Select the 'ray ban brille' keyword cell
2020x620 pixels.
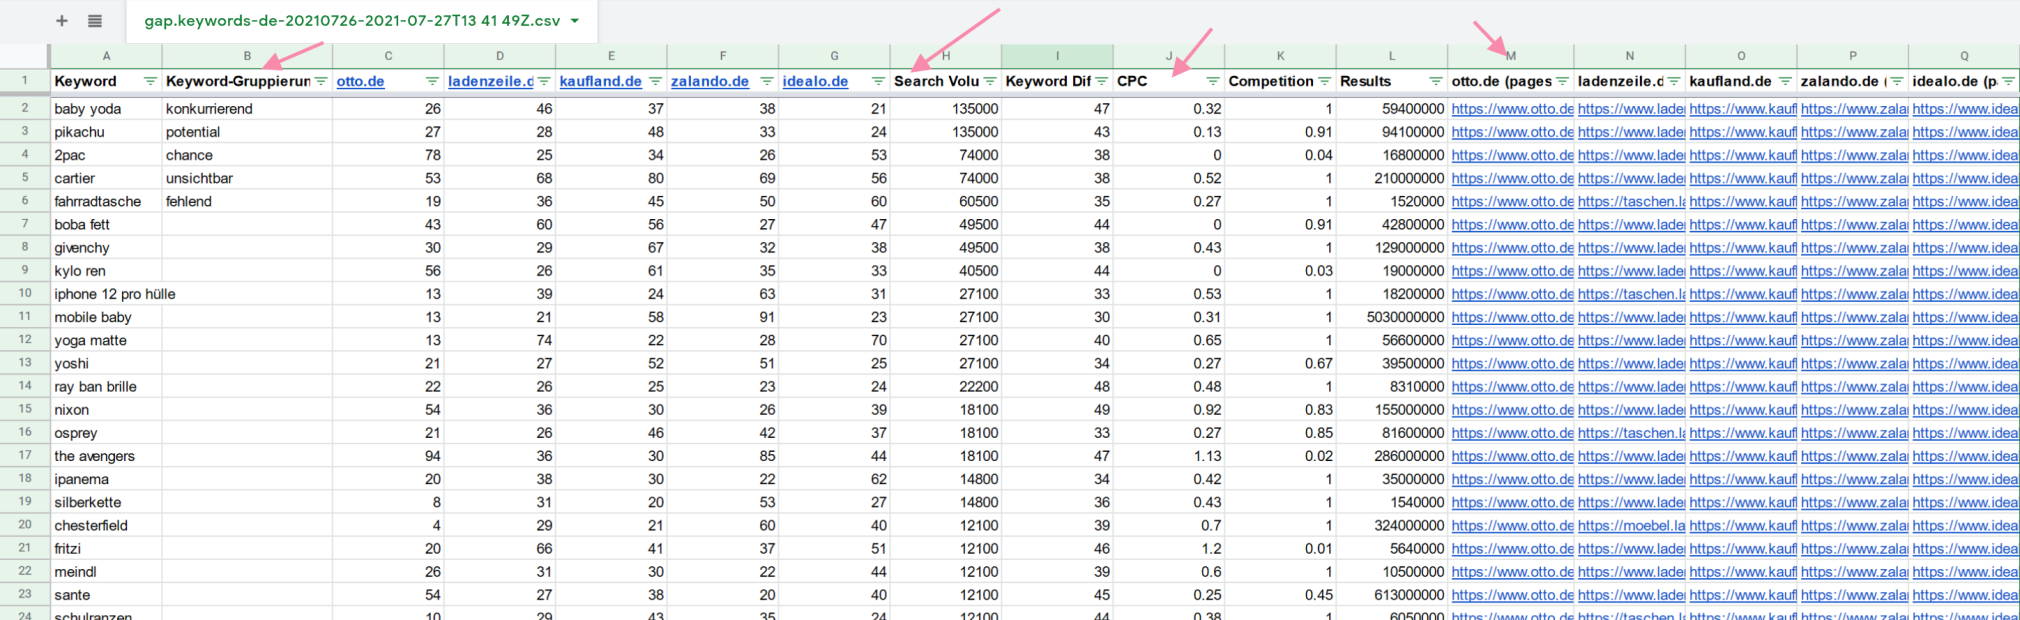tap(106, 386)
